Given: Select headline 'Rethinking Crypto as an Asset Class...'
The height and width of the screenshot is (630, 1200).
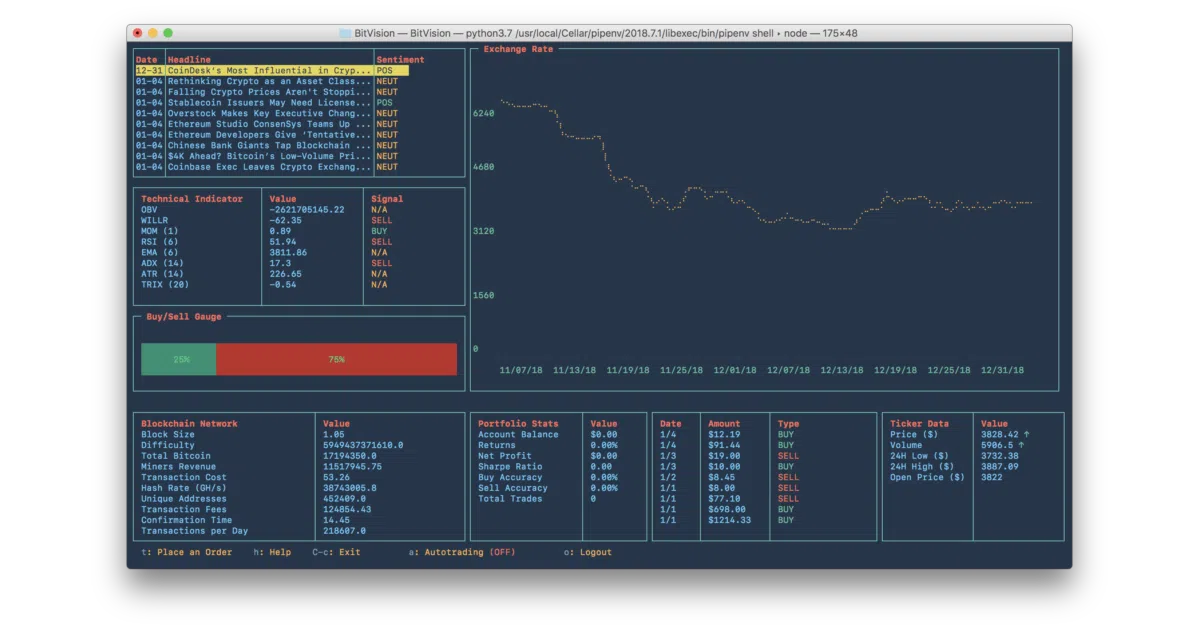Looking at the screenshot, I should click(269, 82).
